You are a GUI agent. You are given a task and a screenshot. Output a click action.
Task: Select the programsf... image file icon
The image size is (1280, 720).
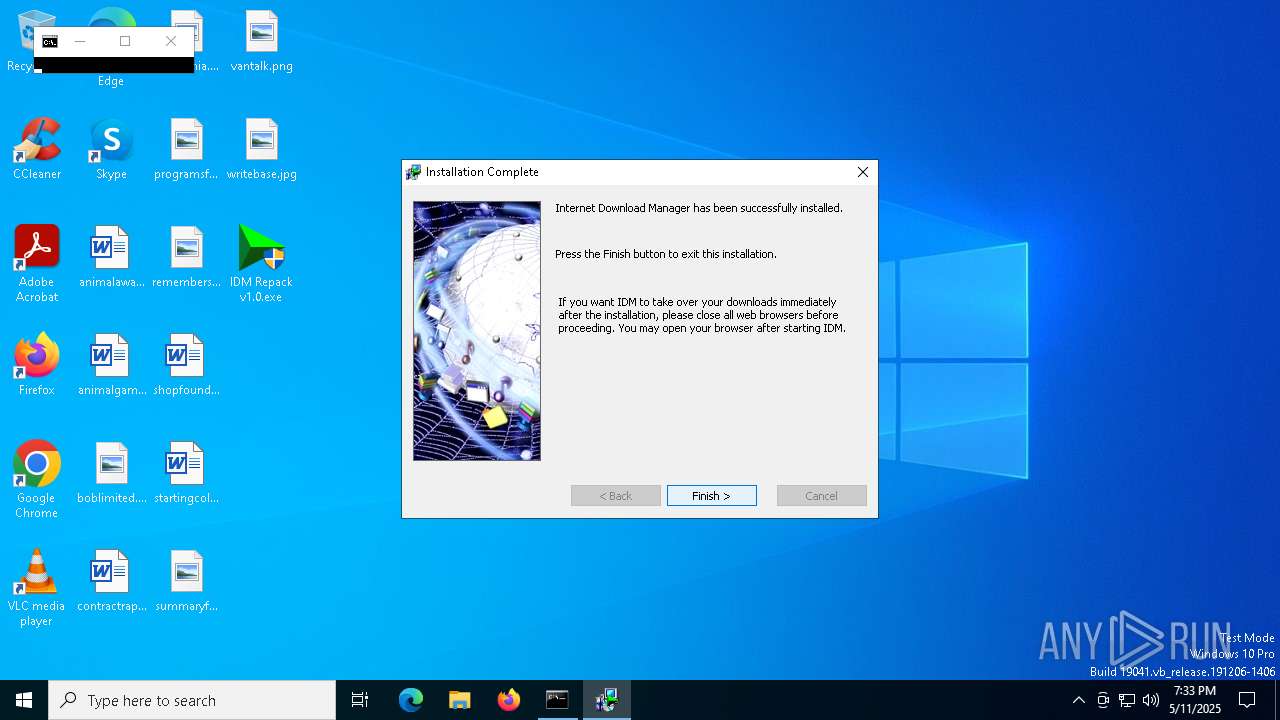[x=186, y=150]
